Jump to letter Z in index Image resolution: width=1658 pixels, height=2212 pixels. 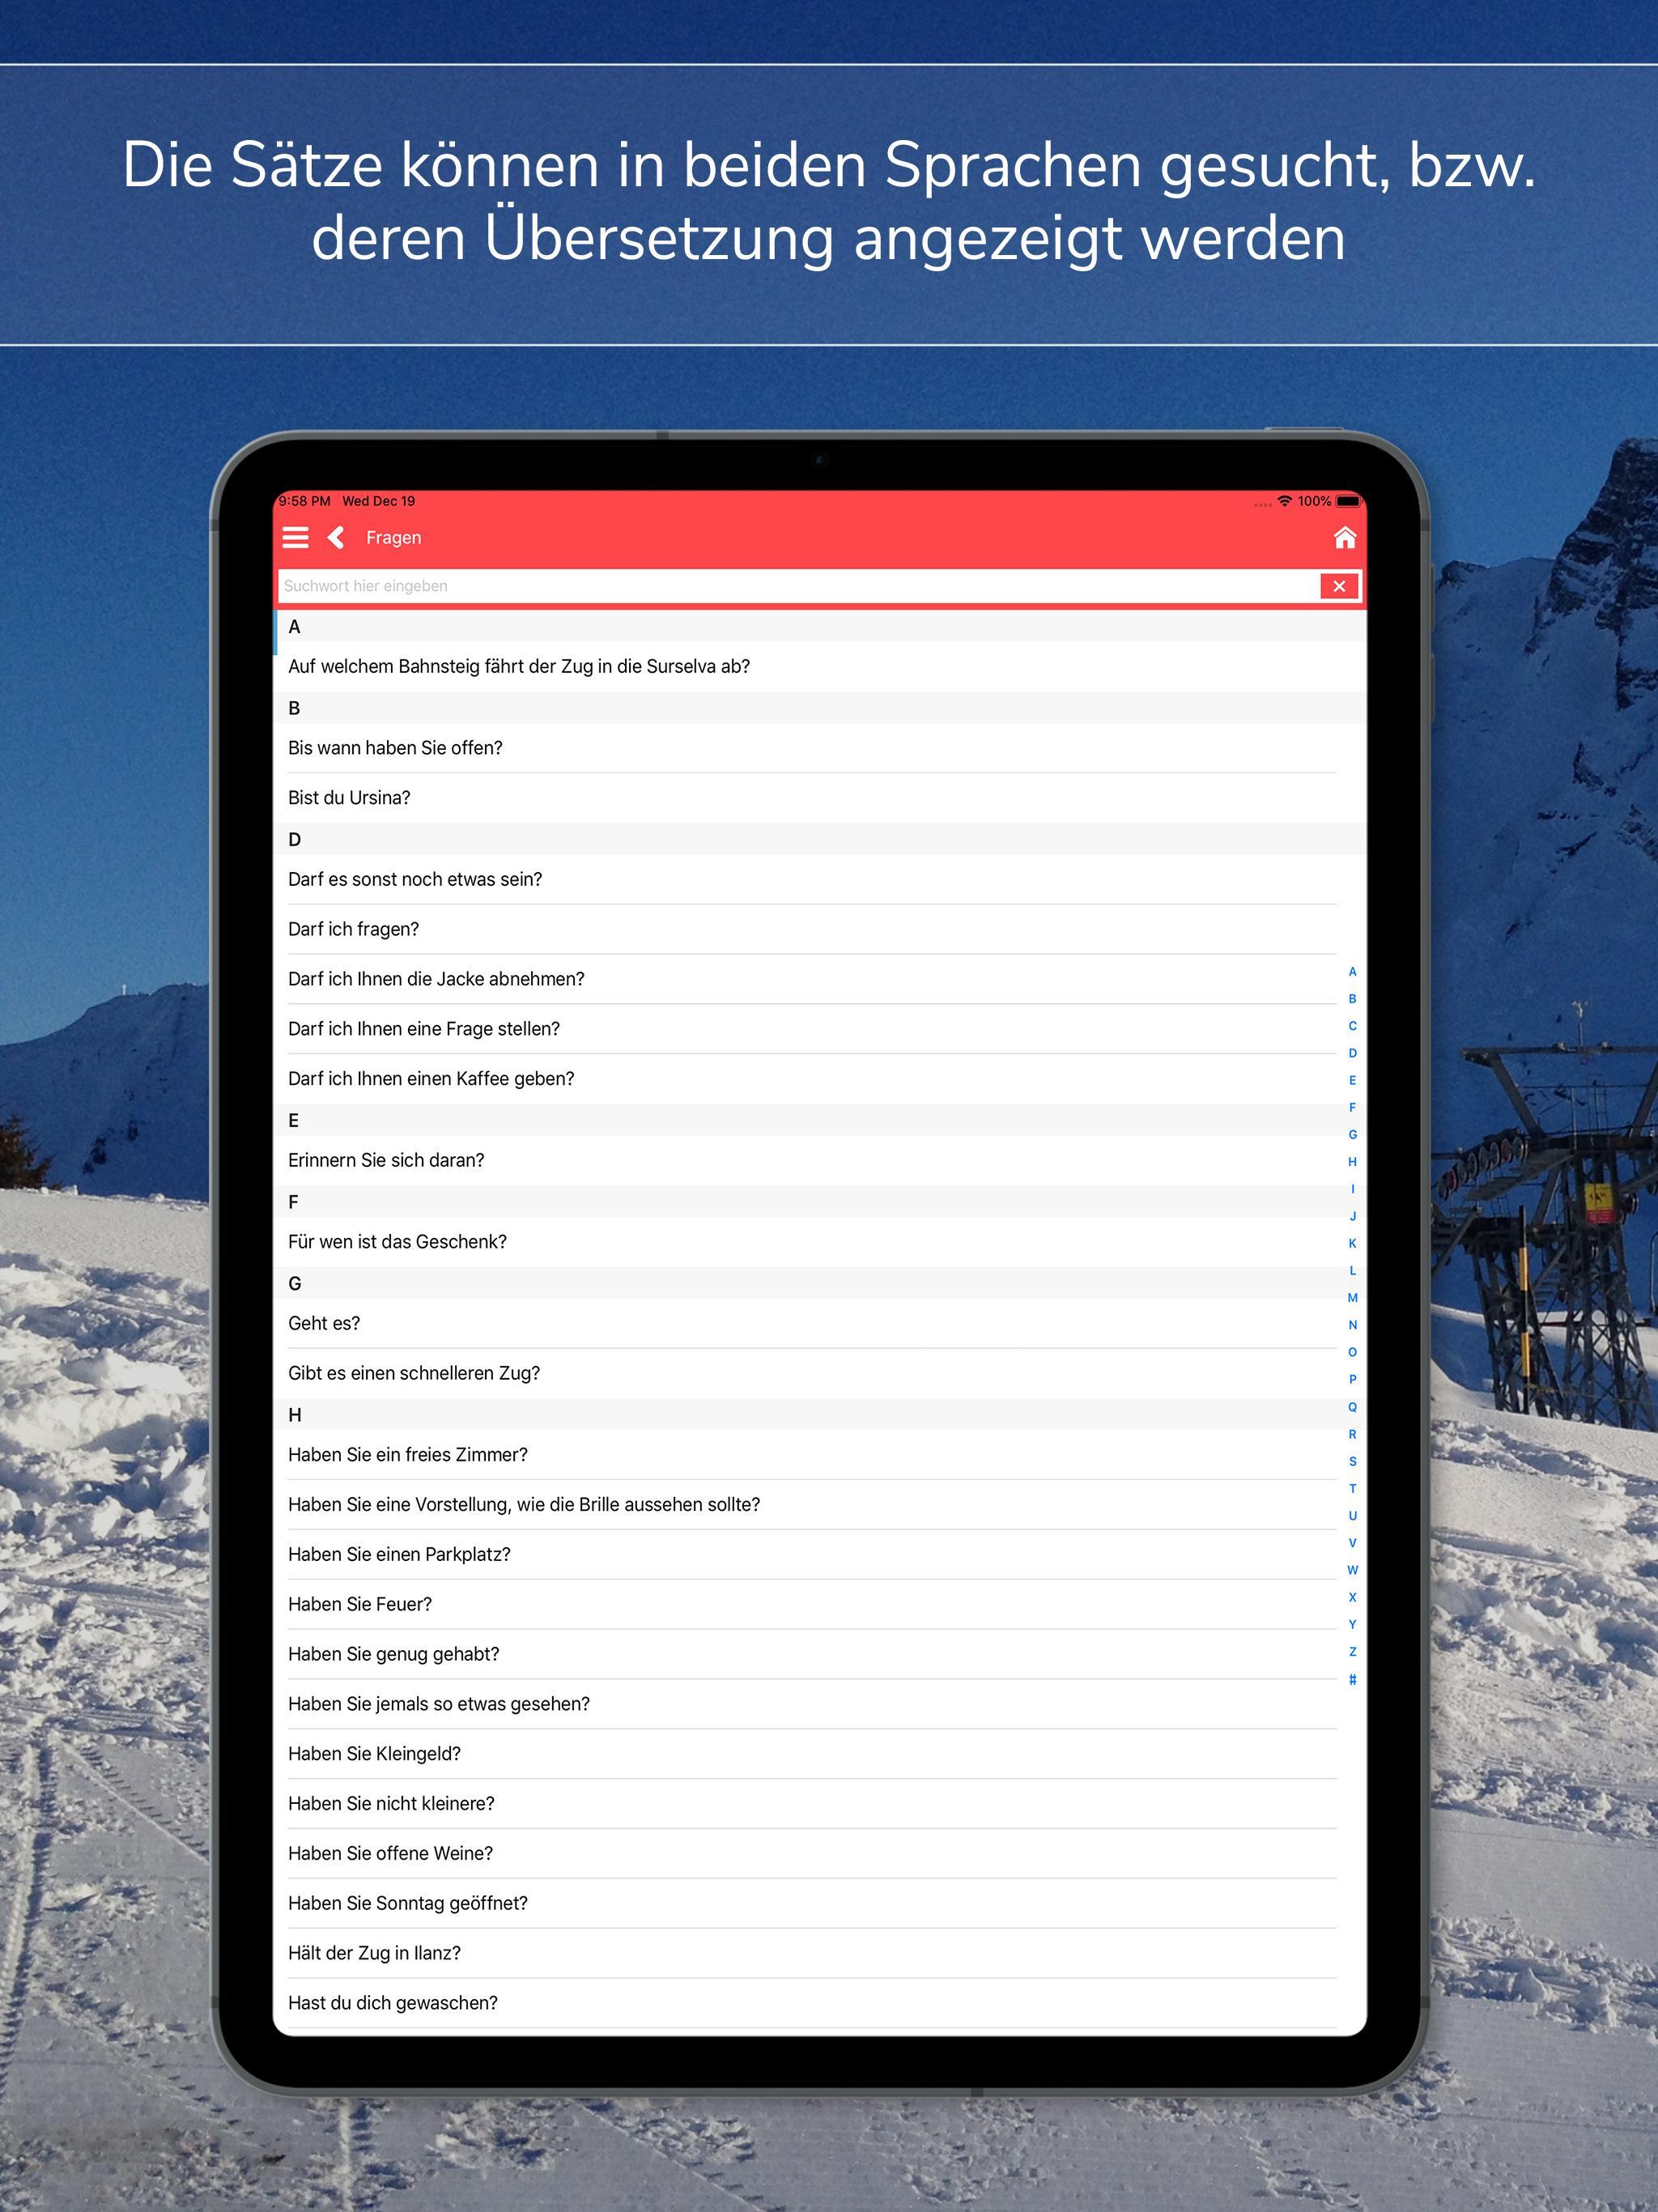(1352, 1652)
